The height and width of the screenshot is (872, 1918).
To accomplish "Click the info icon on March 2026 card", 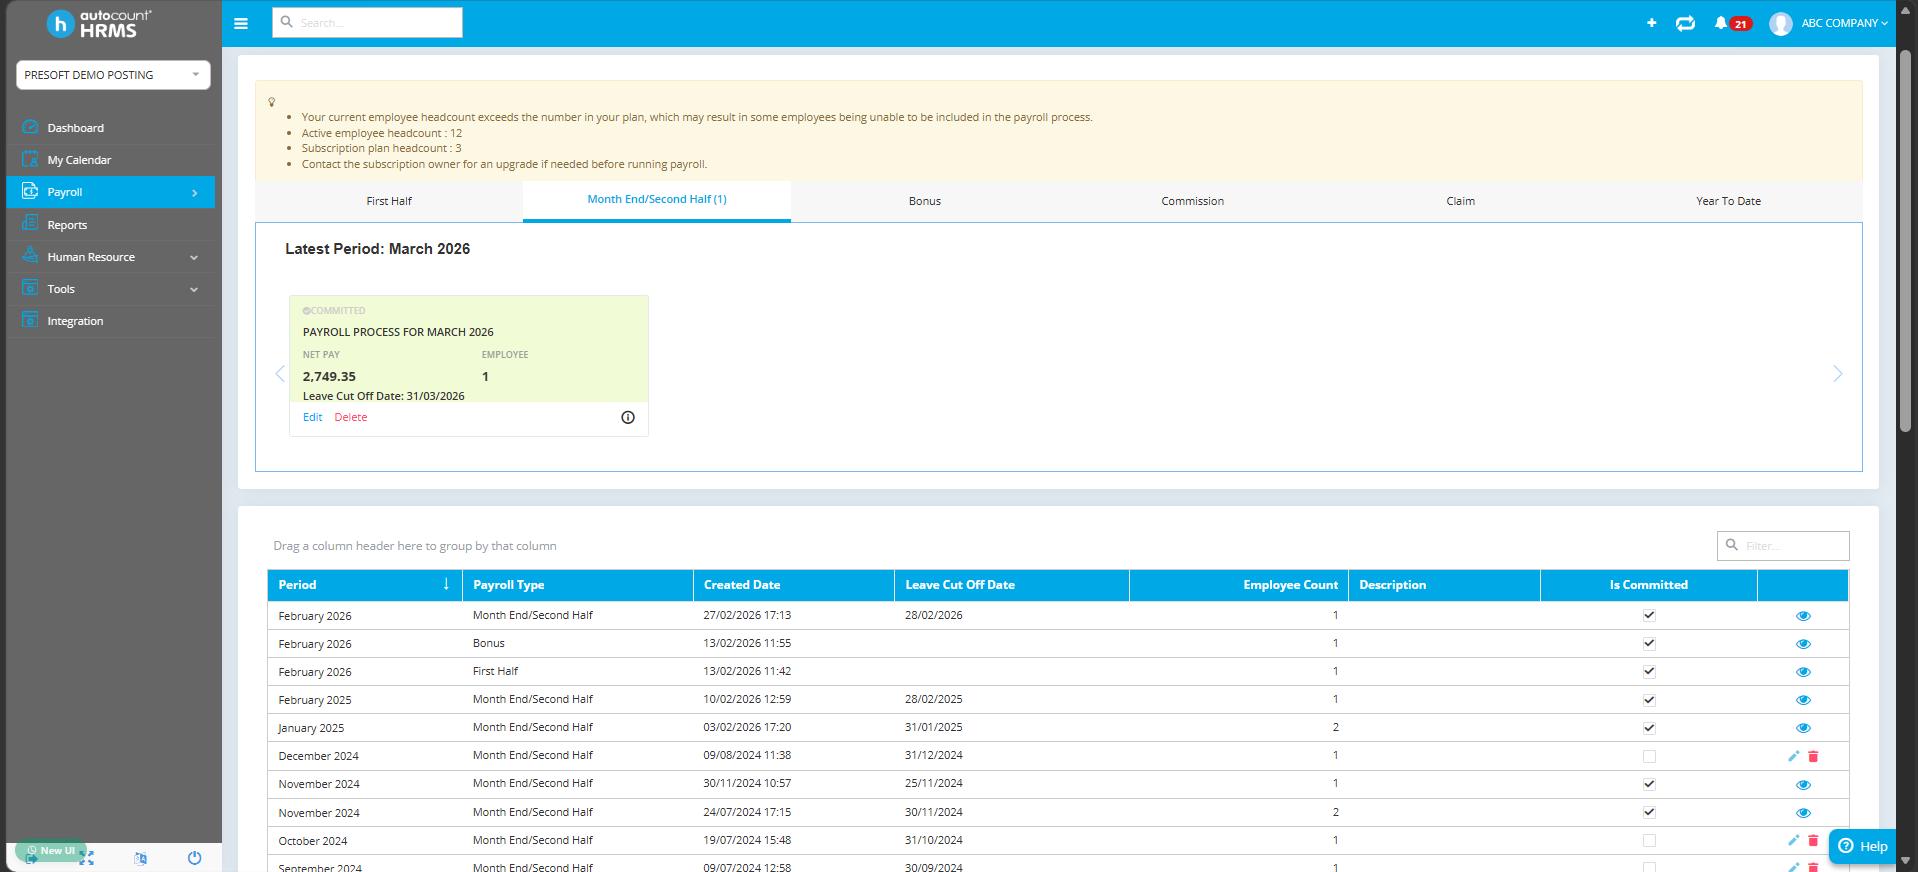I will point(628,417).
